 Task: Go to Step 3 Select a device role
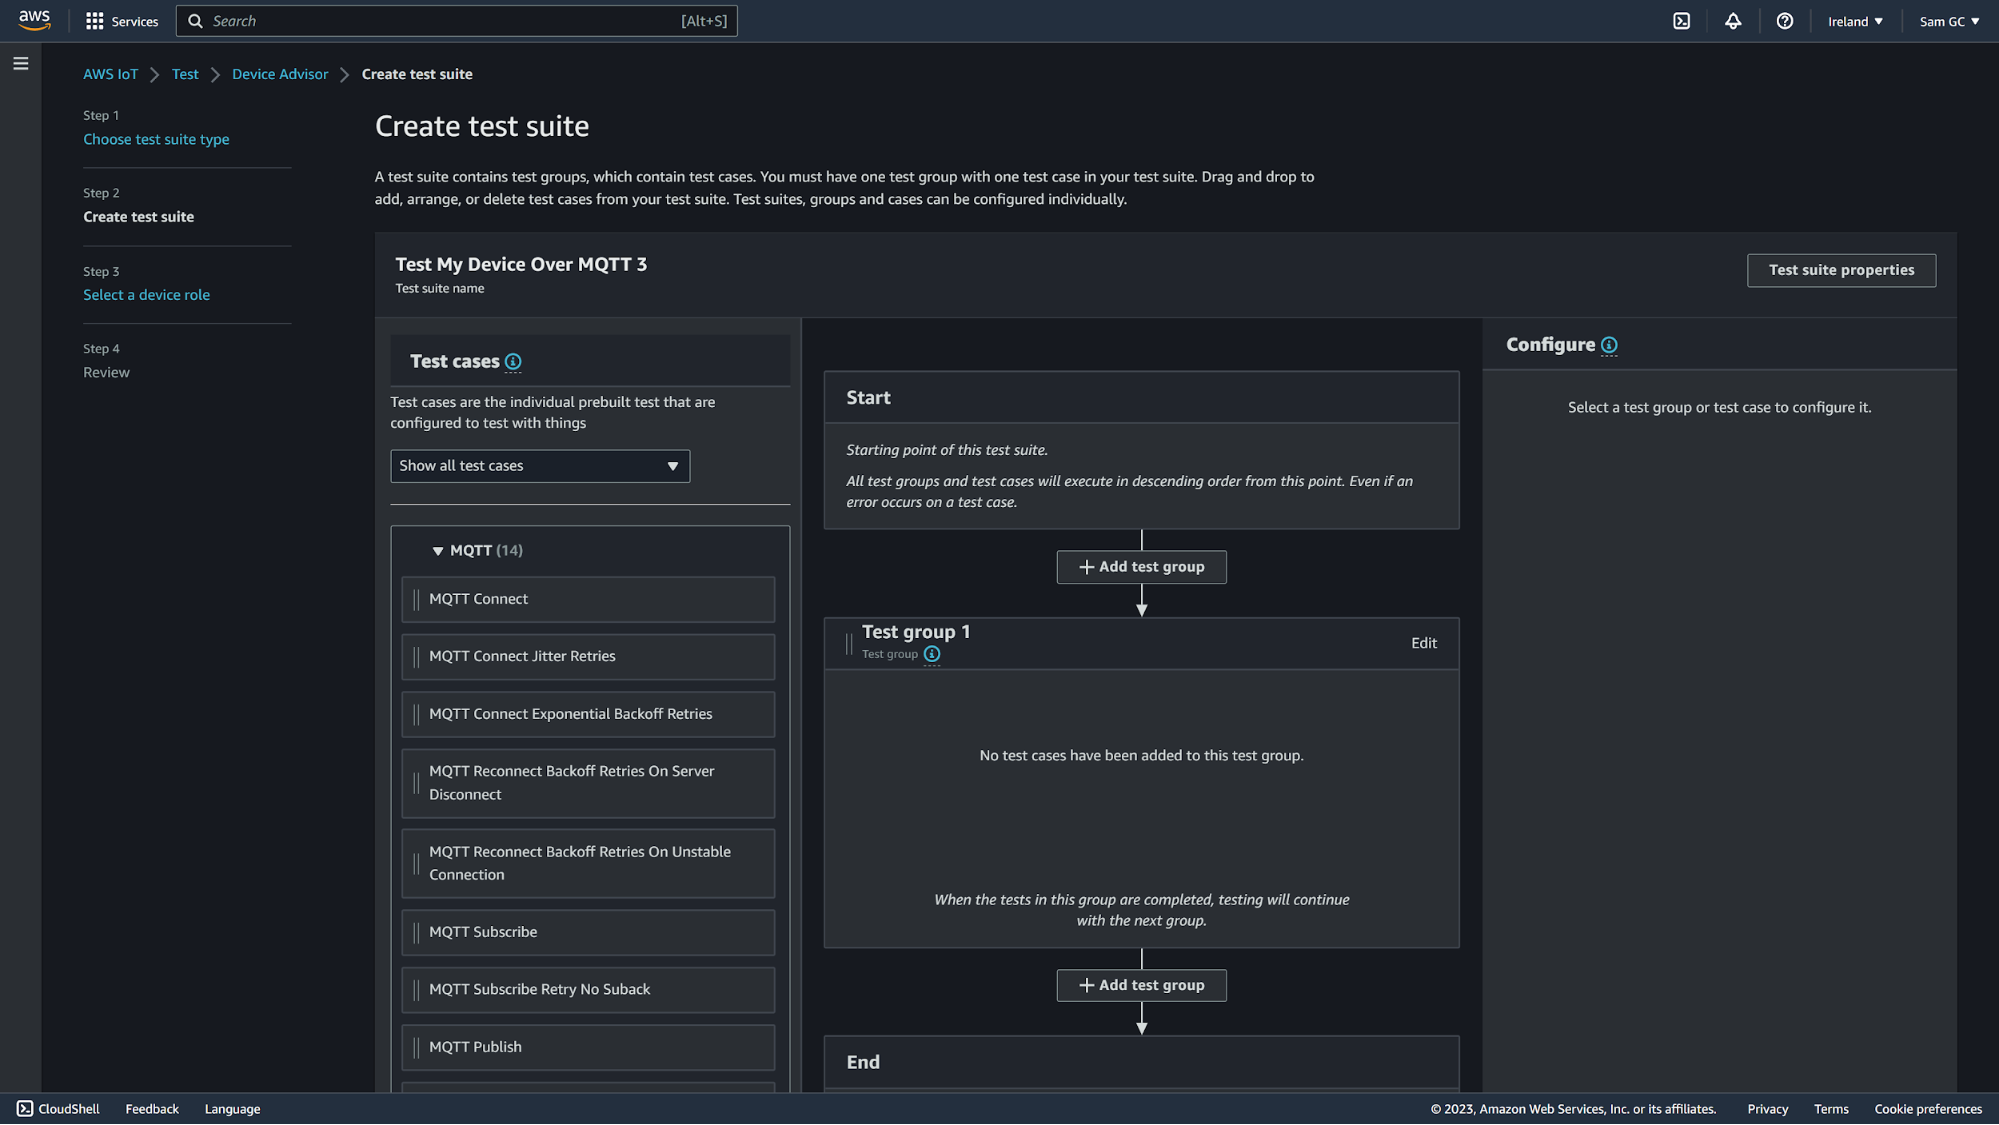(146, 295)
